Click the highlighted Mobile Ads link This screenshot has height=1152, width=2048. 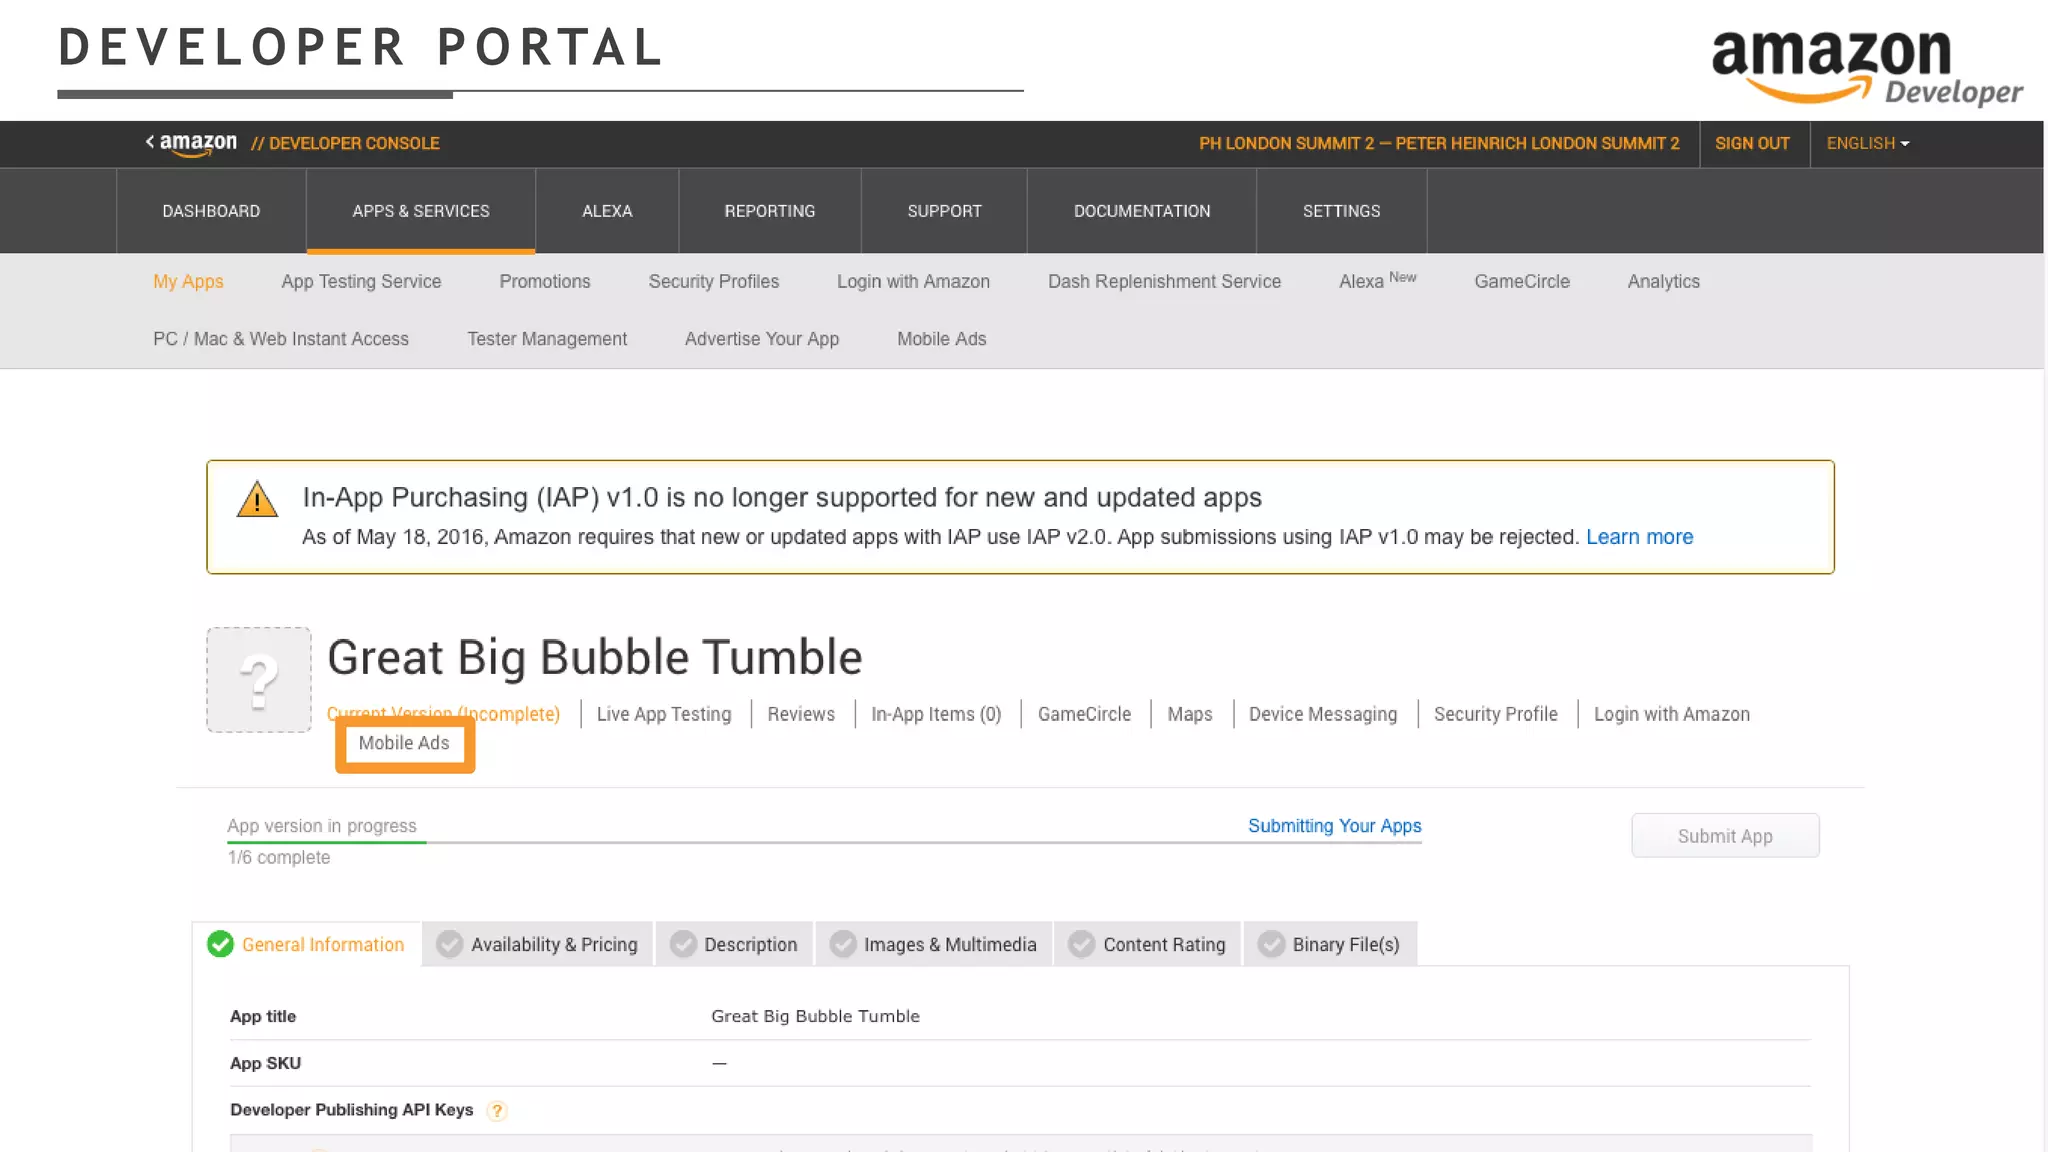(404, 743)
